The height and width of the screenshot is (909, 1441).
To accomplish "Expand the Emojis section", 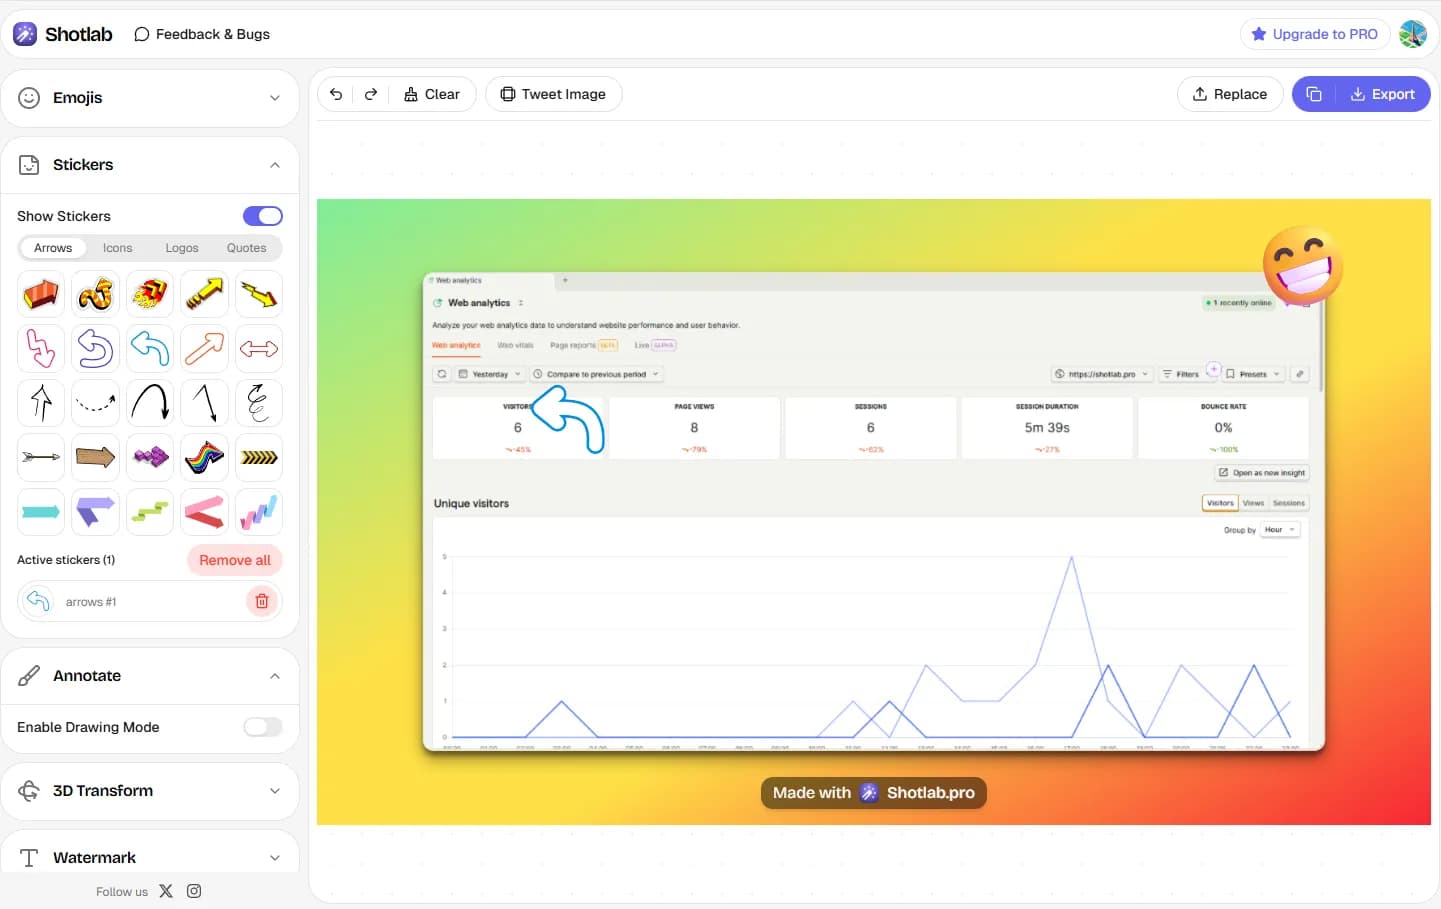I will (x=150, y=98).
